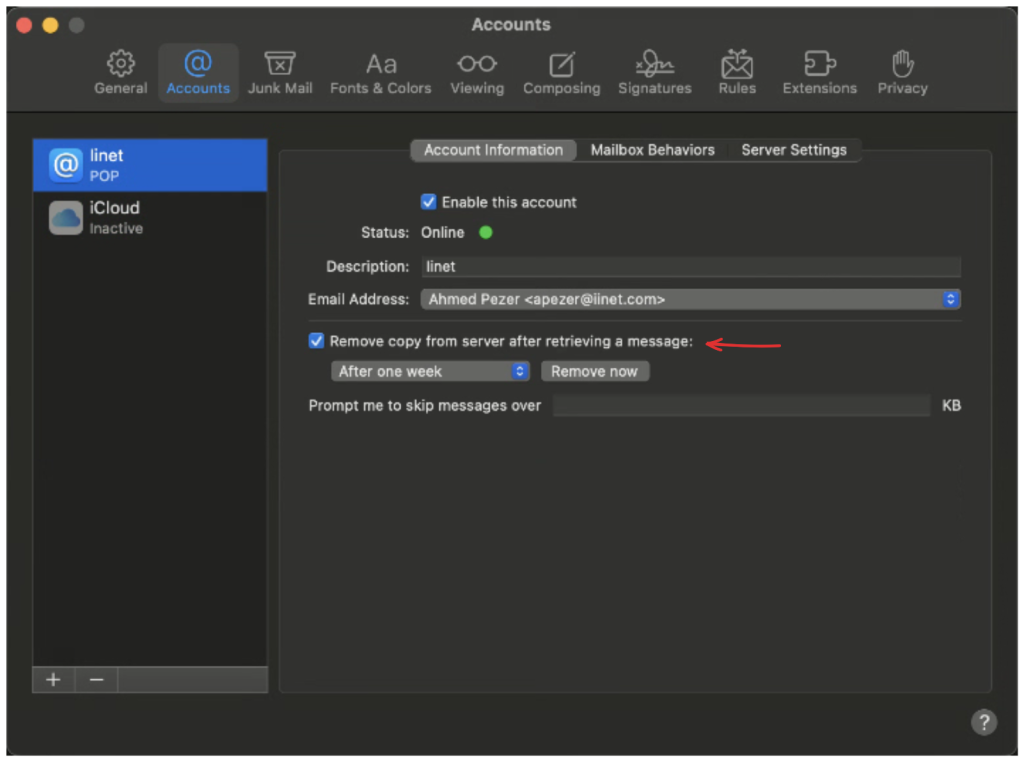This screenshot has width=1024, height=762.
Task: Expand the Email Address dropdown
Action: click(x=690, y=299)
